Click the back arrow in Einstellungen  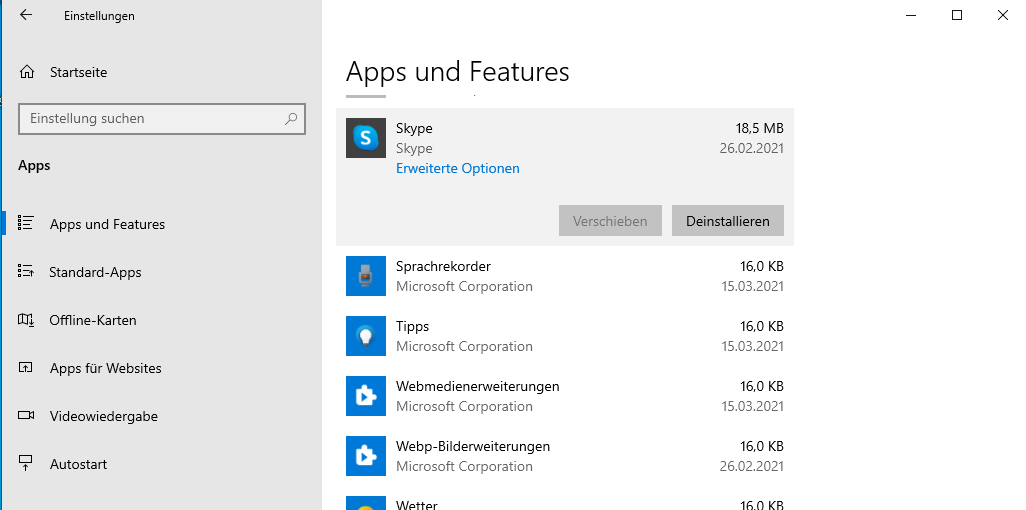(26, 16)
